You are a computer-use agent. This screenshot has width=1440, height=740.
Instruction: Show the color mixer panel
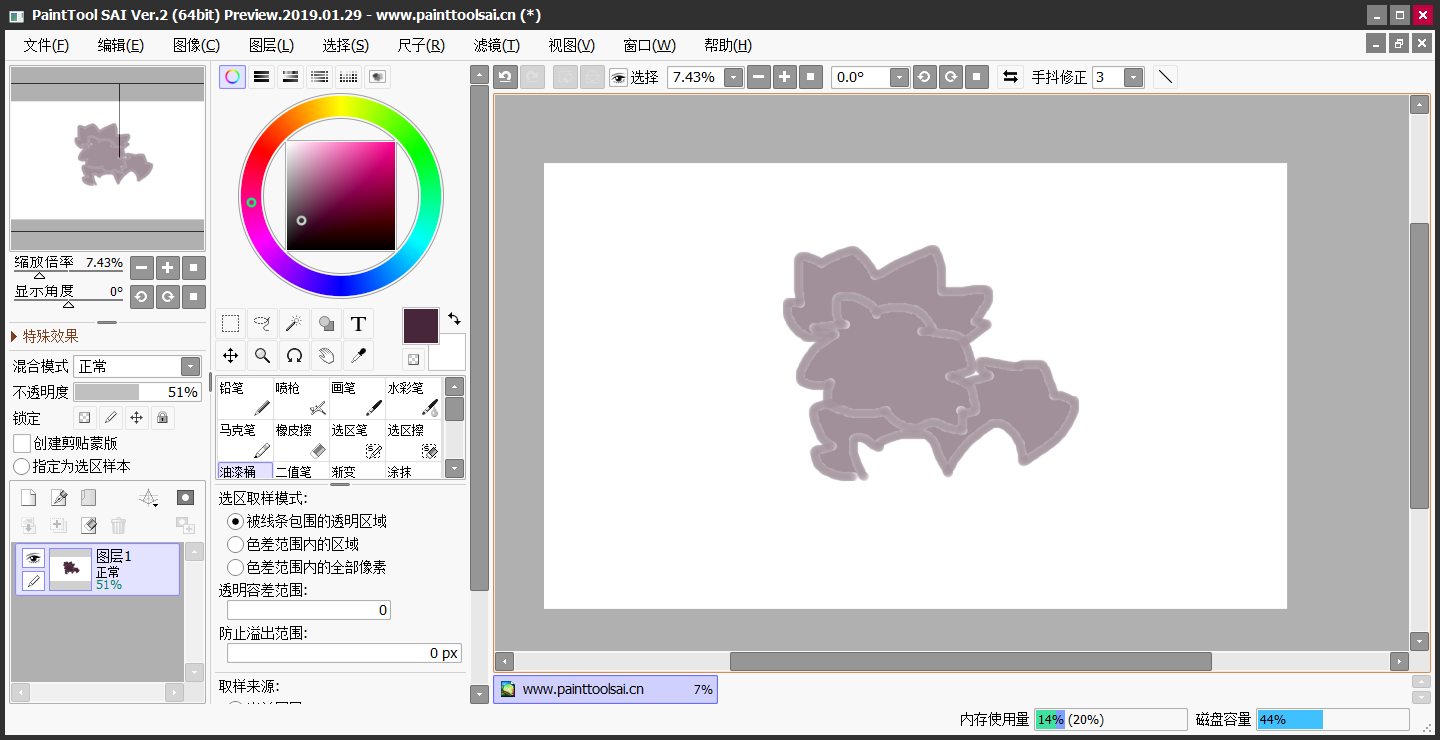[319, 77]
